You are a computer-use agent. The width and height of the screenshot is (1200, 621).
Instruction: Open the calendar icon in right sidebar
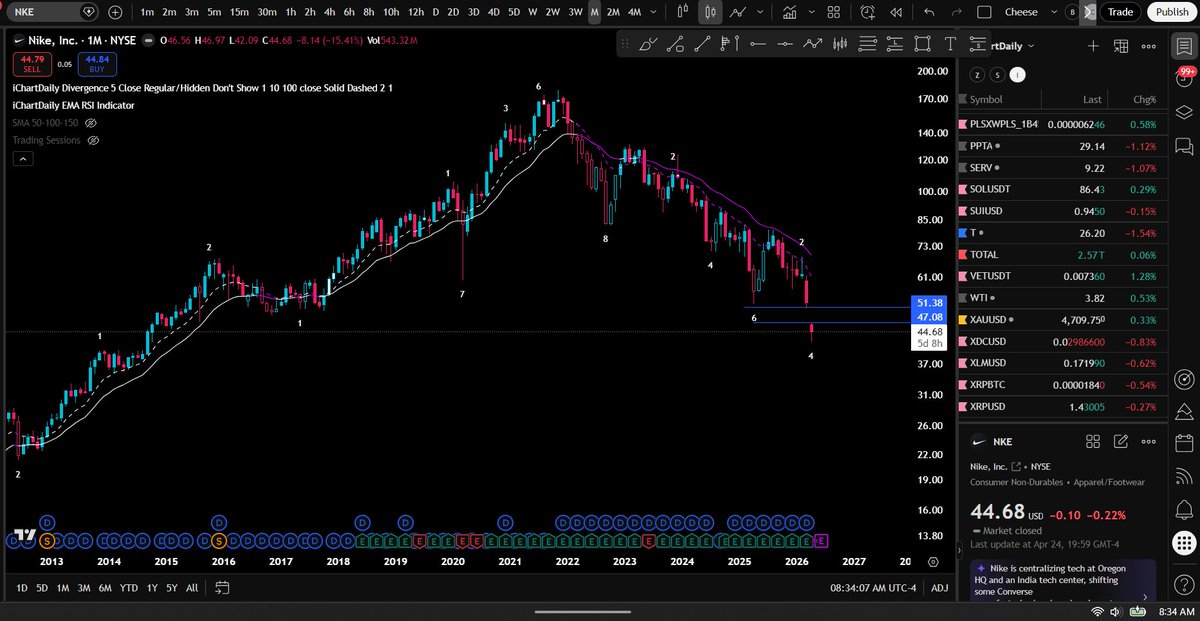1184,441
